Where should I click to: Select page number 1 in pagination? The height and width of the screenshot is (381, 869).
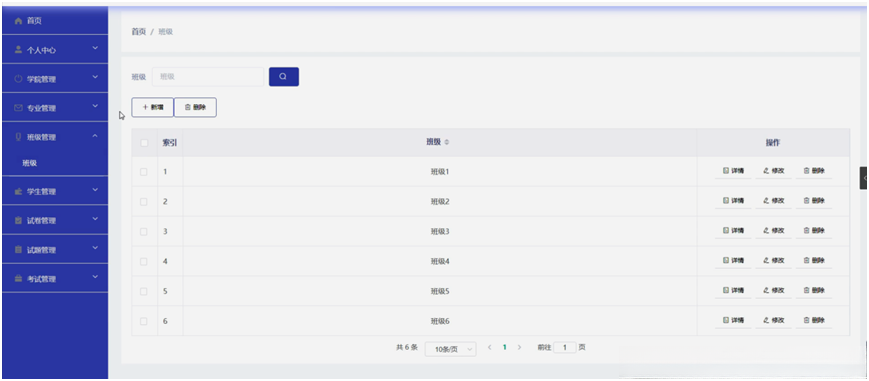click(x=504, y=347)
